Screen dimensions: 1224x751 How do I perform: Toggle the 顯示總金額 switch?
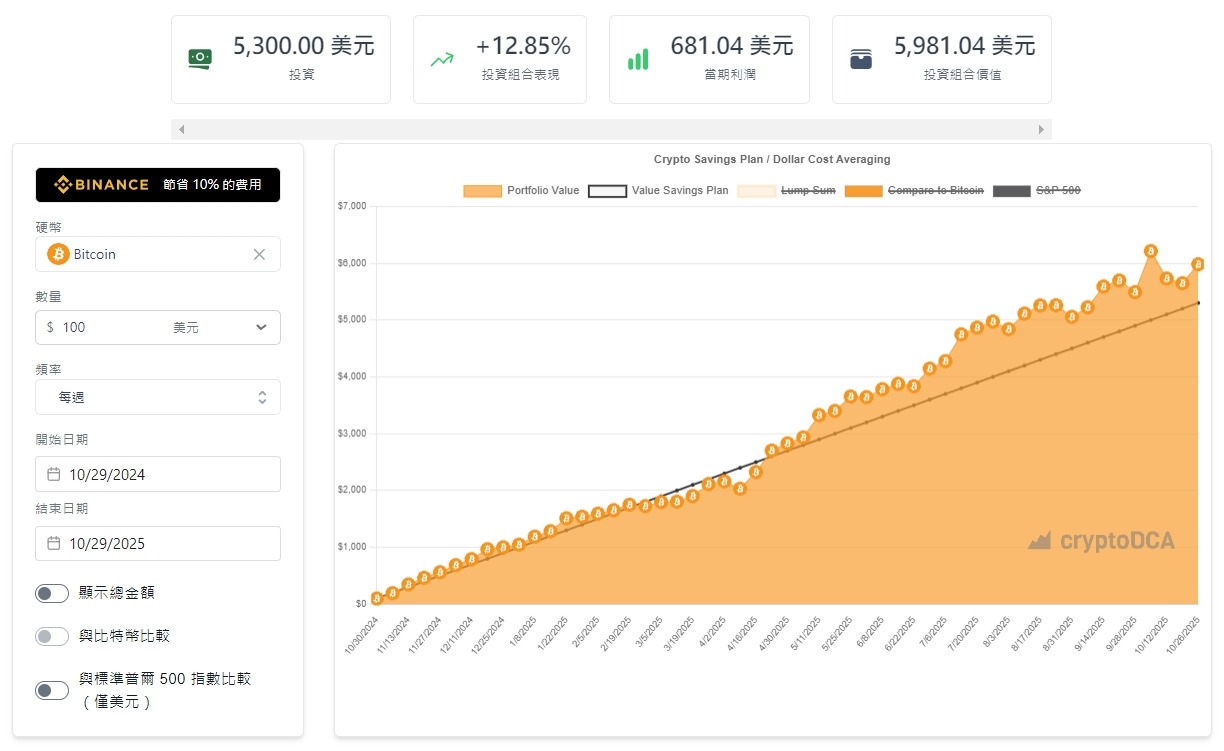point(52,593)
